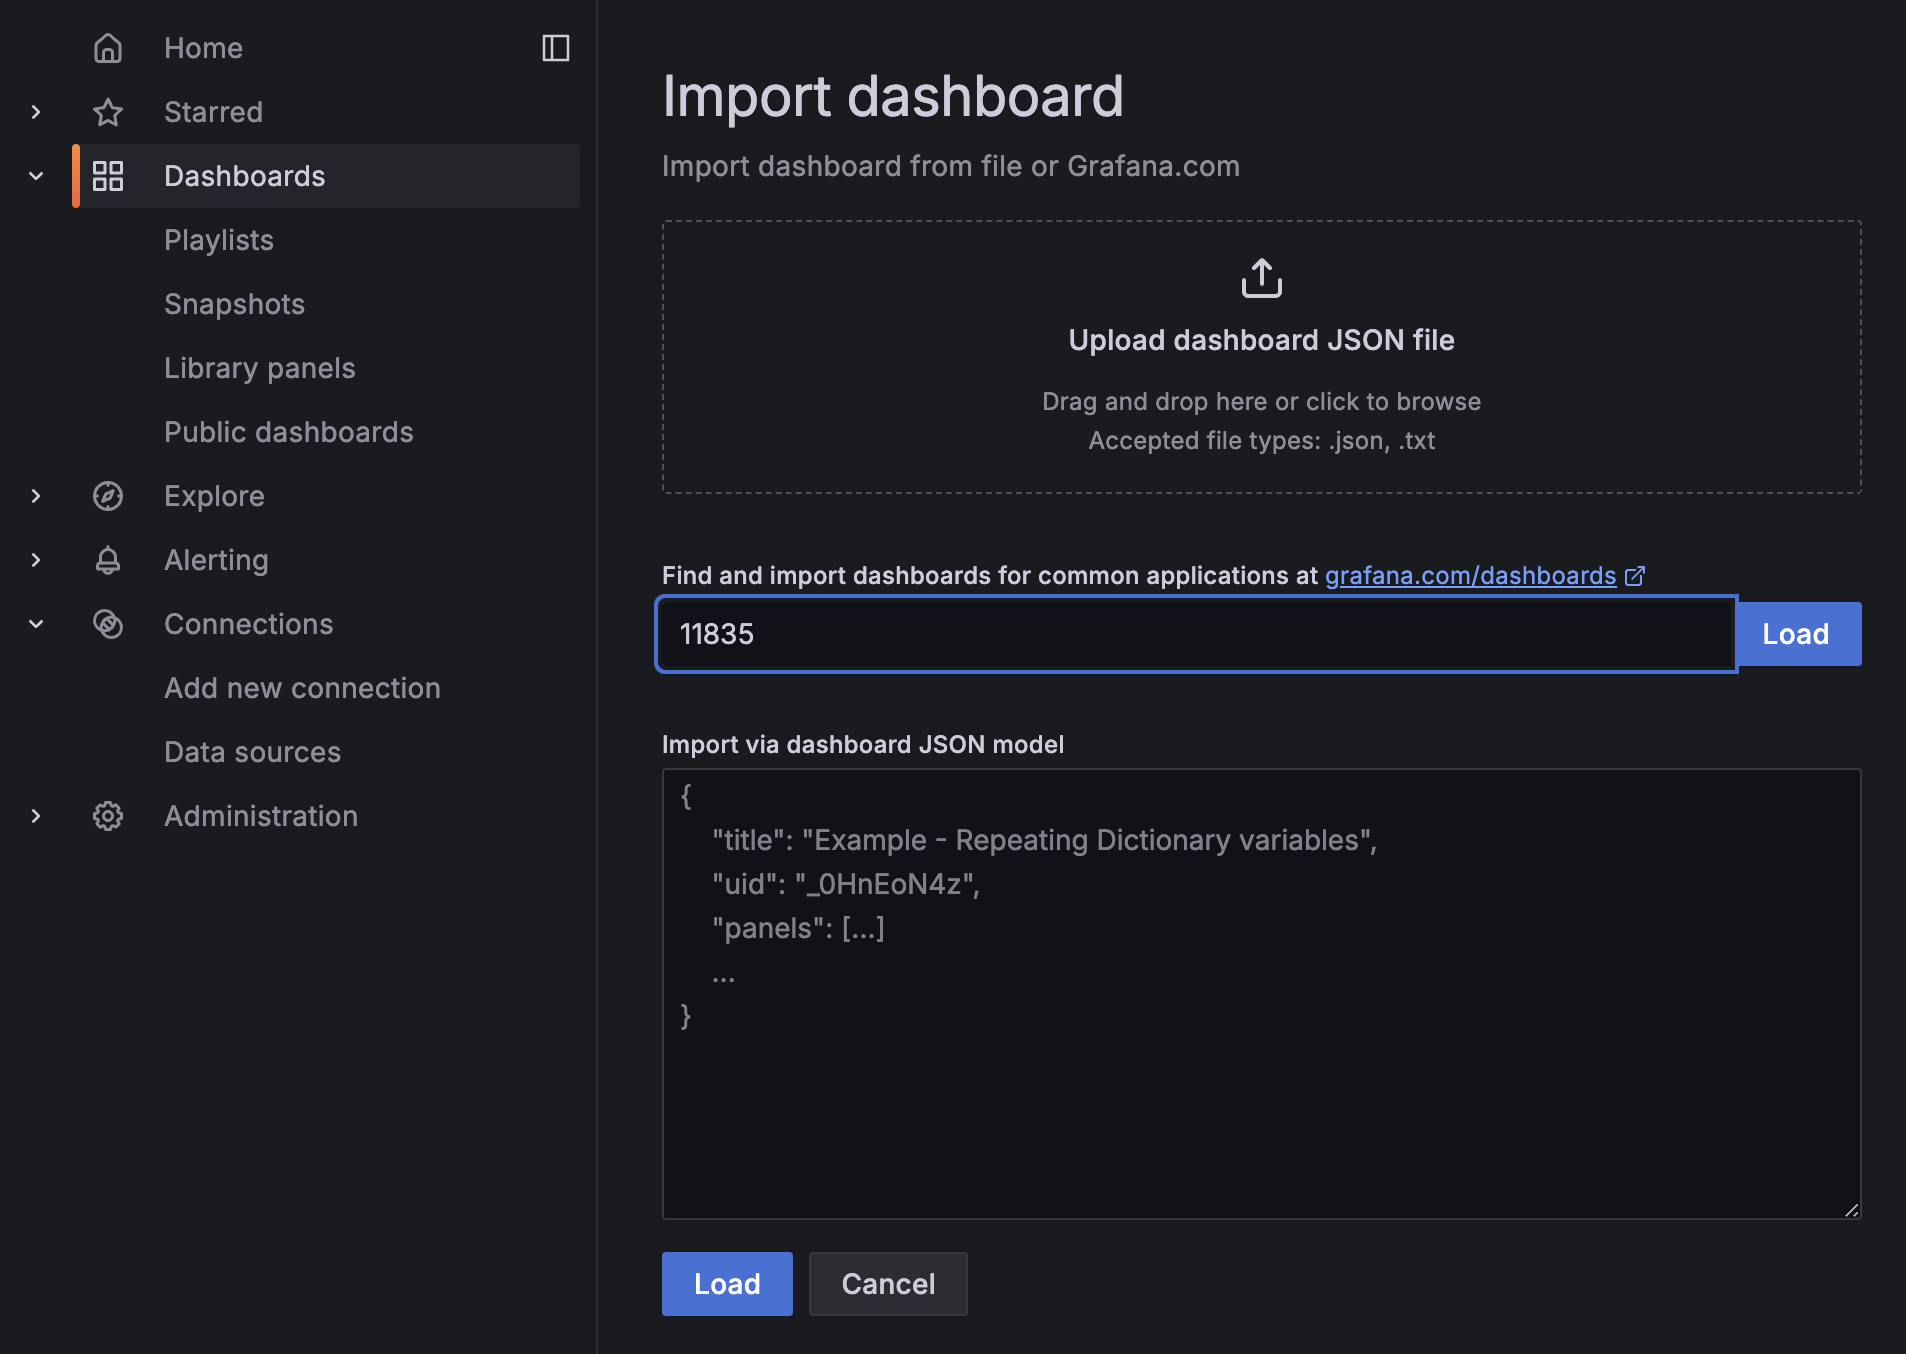Click the Explore compass icon
The height and width of the screenshot is (1354, 1906).
(x=108, y=496)
